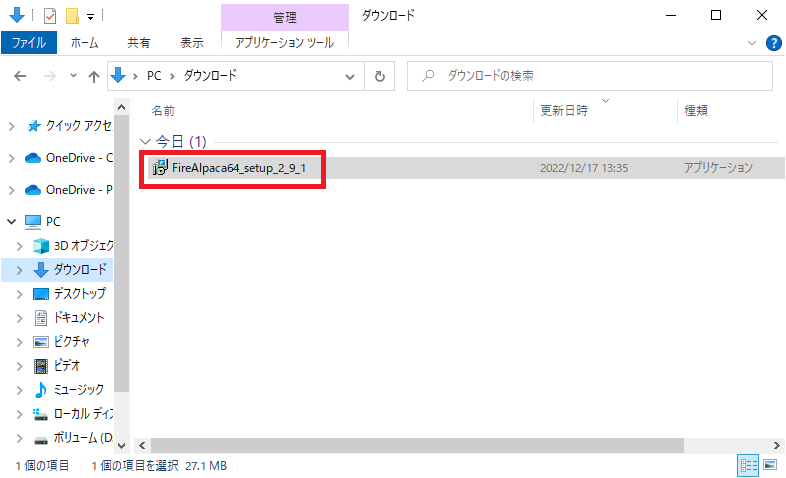Select the ボリューム (D drive icon
Image resolution: width=786 pixels, height=478 pixels.
pyautogui.click(x=41, y=439)
